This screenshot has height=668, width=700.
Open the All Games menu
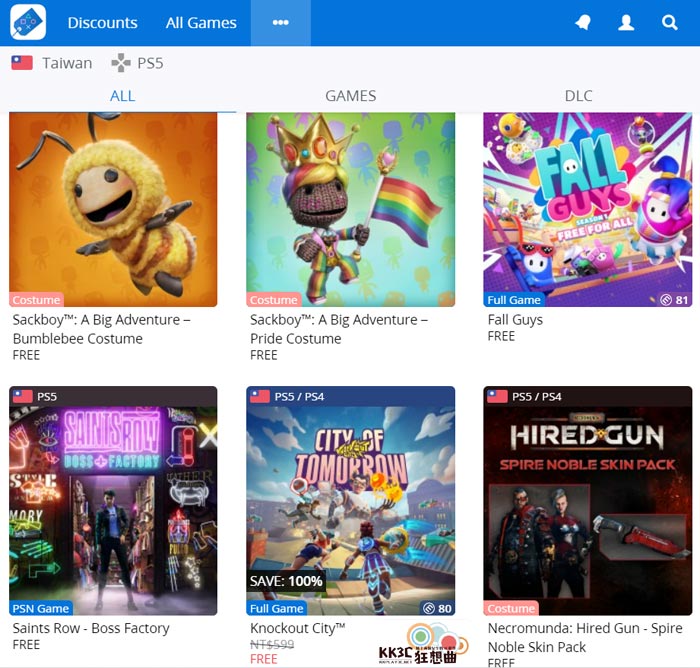[201, 23]
